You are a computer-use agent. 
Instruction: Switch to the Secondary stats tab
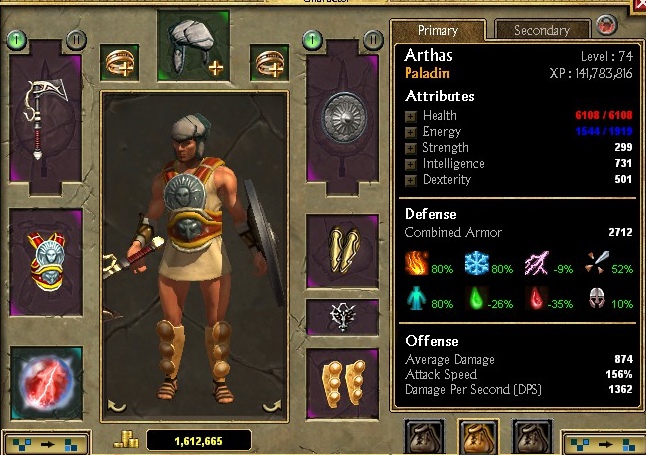[542, 30]
